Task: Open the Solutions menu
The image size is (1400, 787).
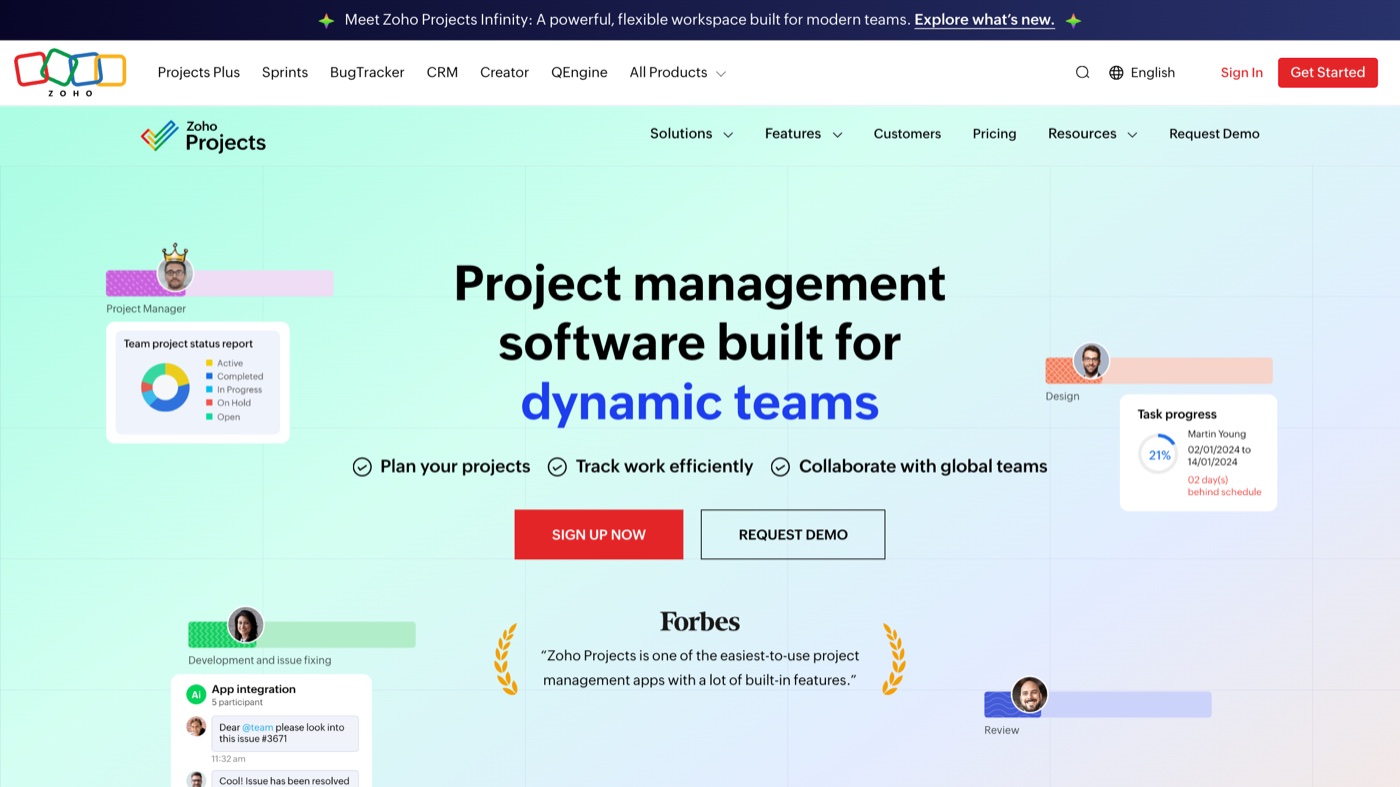Action: 691,134
